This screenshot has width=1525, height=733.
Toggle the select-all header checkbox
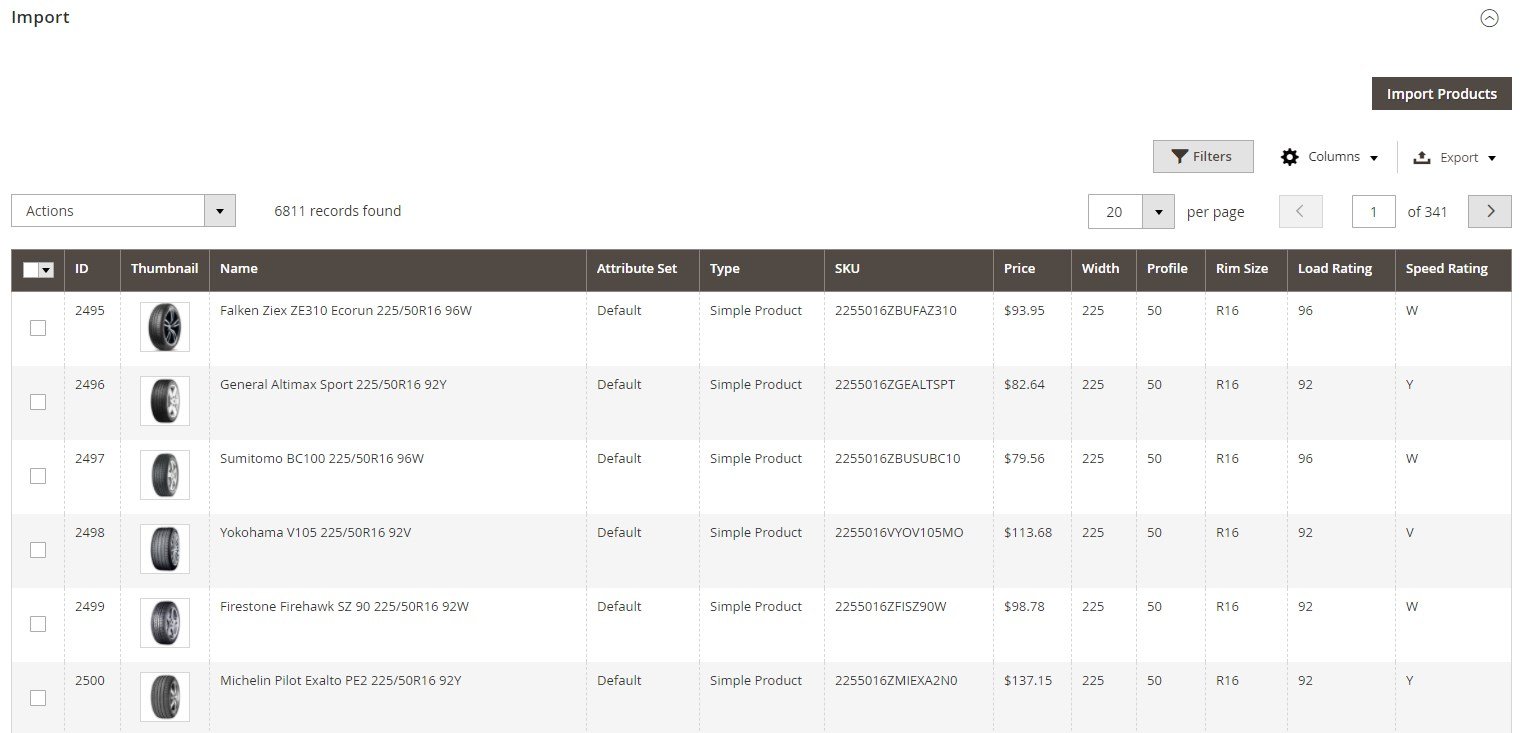pos(30,270)
